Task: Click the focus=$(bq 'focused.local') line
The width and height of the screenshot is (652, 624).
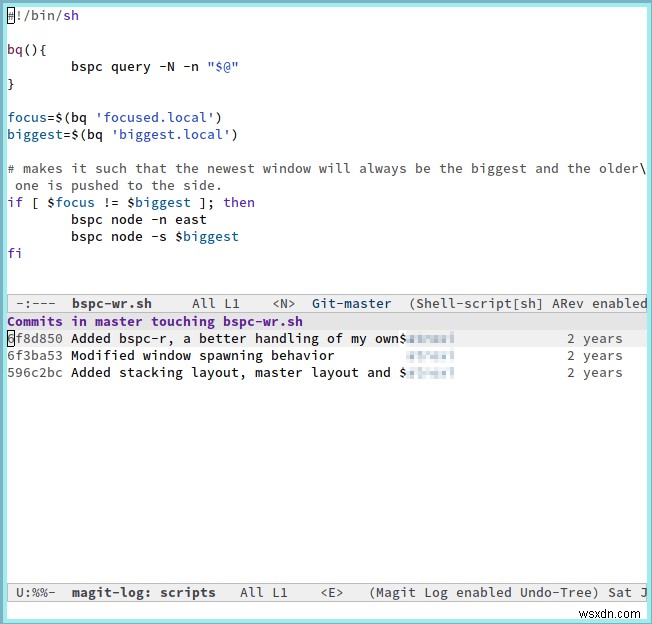Action: pos(114,118)
